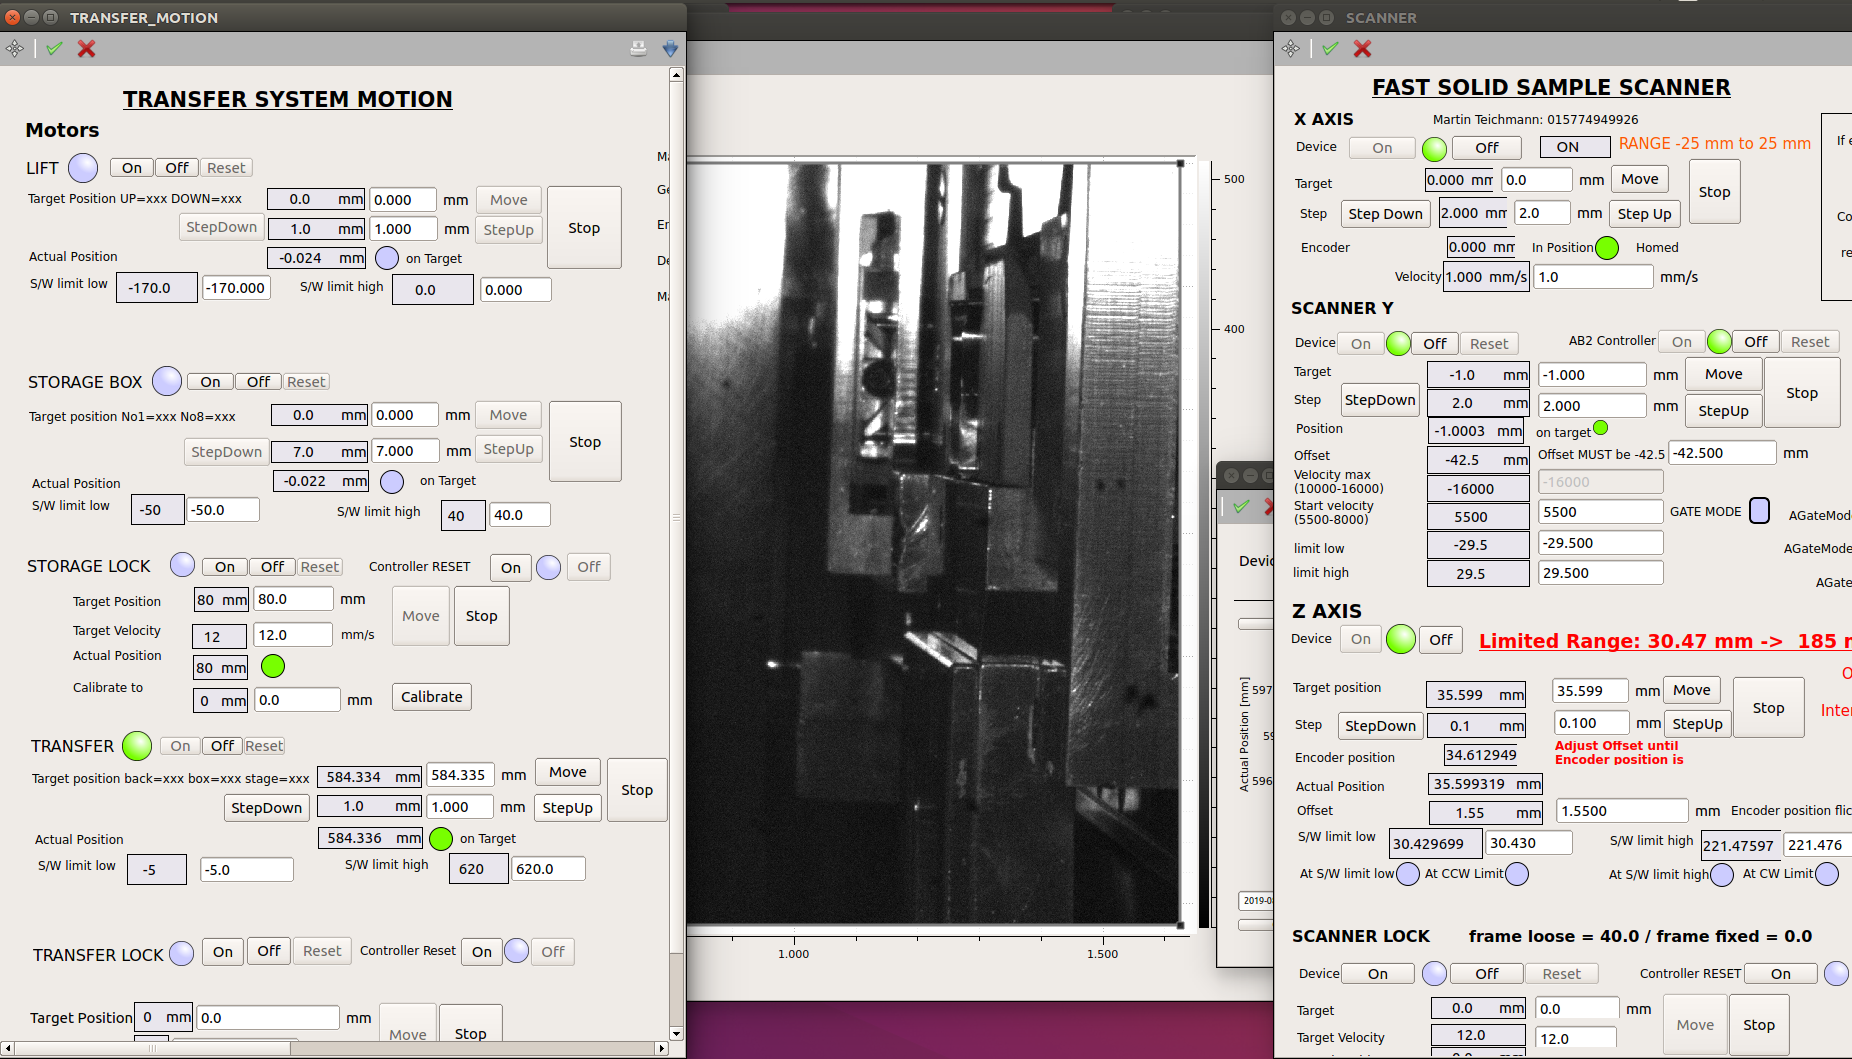
Task: Turn X AXIS device Off
Action: pos(1487,148)
